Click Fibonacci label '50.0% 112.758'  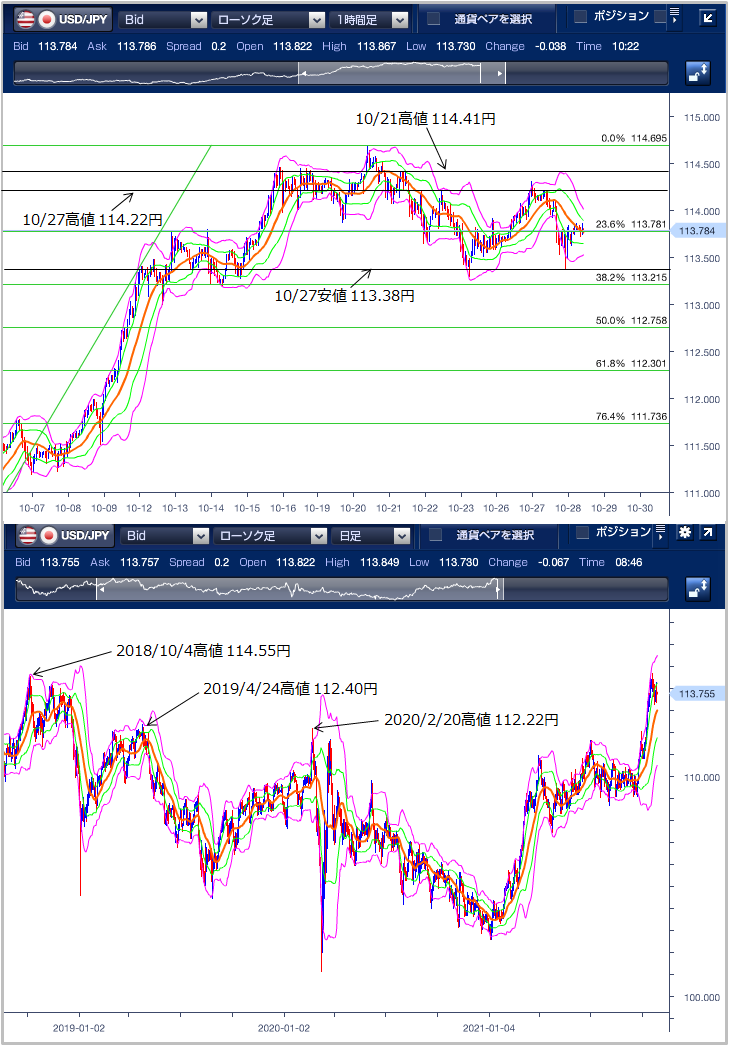[631, 320]
